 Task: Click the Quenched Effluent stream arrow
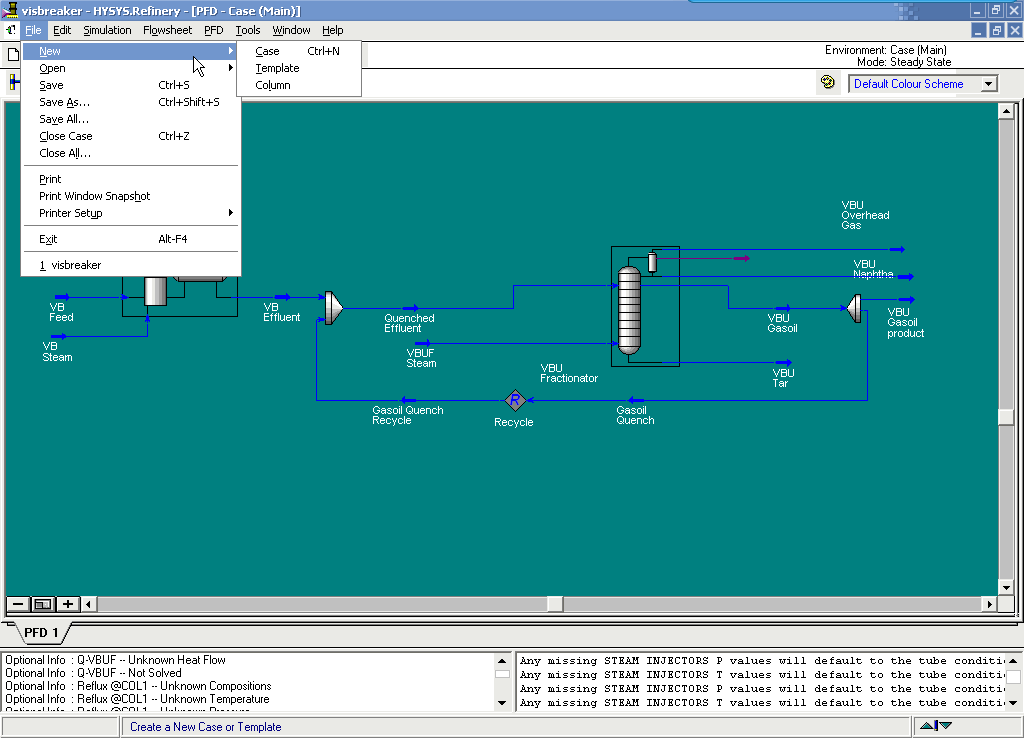pyautogui.click(x=411, y=308)
